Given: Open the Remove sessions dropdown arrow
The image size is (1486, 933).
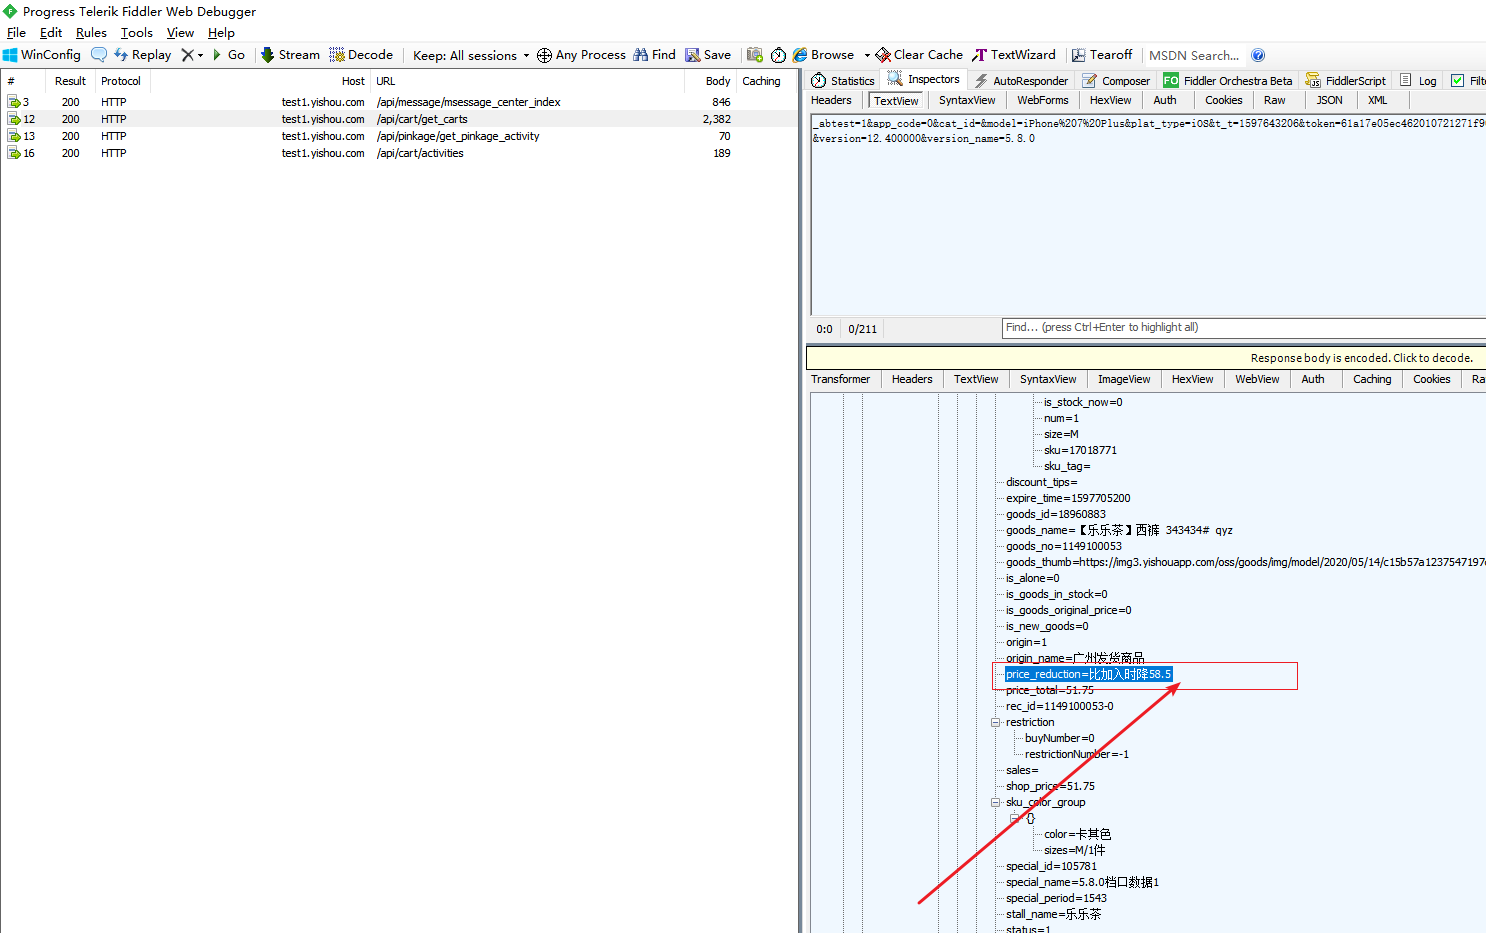Looking at the screenshot, I should (200, 56).
